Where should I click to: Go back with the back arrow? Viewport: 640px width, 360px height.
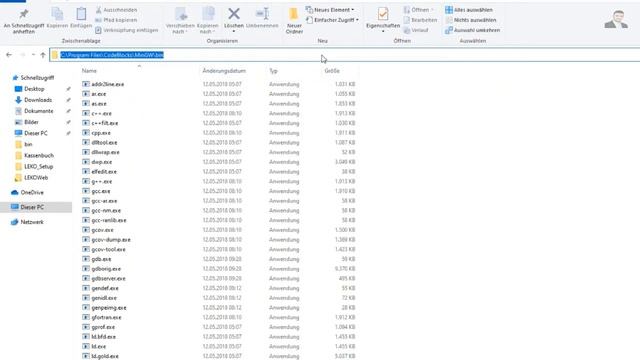(9, 55)
